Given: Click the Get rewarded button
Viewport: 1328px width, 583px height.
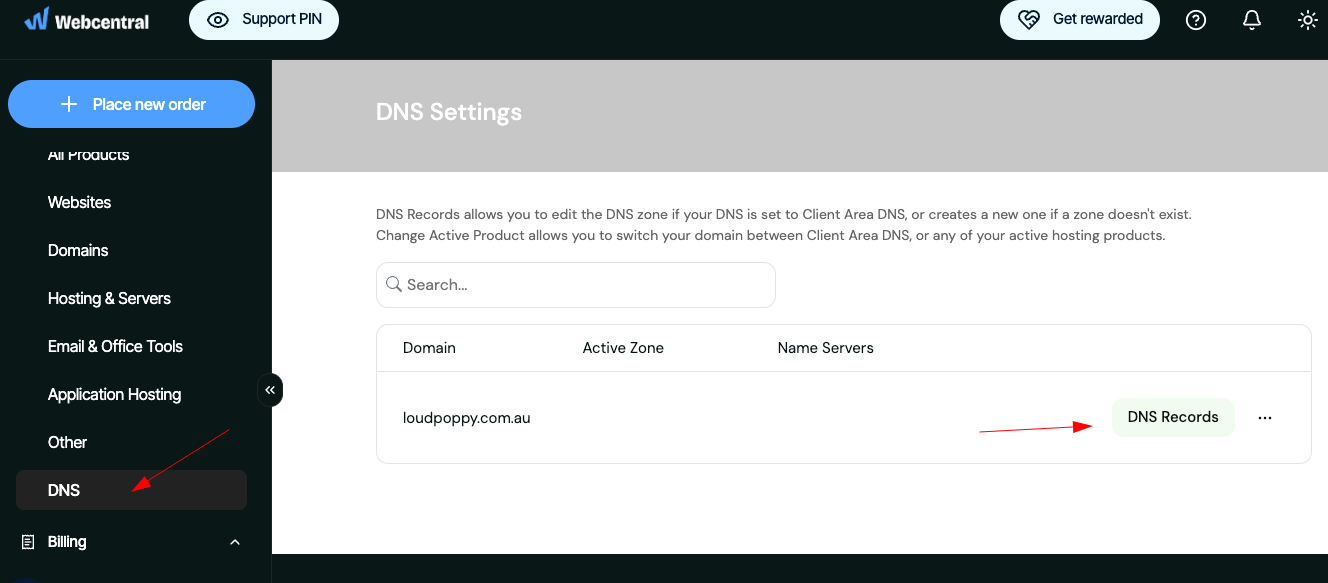Looking at the screenshot, I should (1080, 20).
